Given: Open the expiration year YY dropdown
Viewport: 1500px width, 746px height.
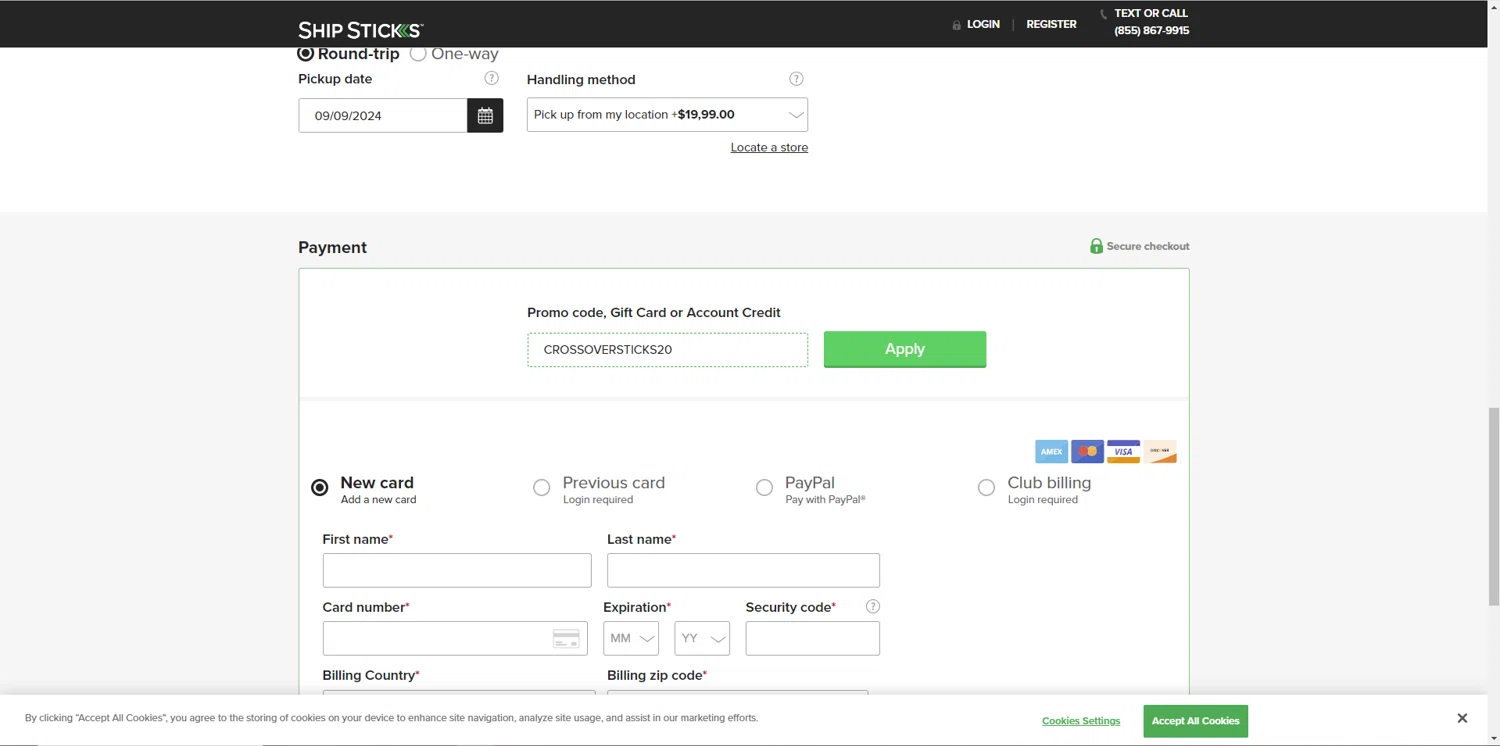Looking at the screenshot, I should pos(702,639).
